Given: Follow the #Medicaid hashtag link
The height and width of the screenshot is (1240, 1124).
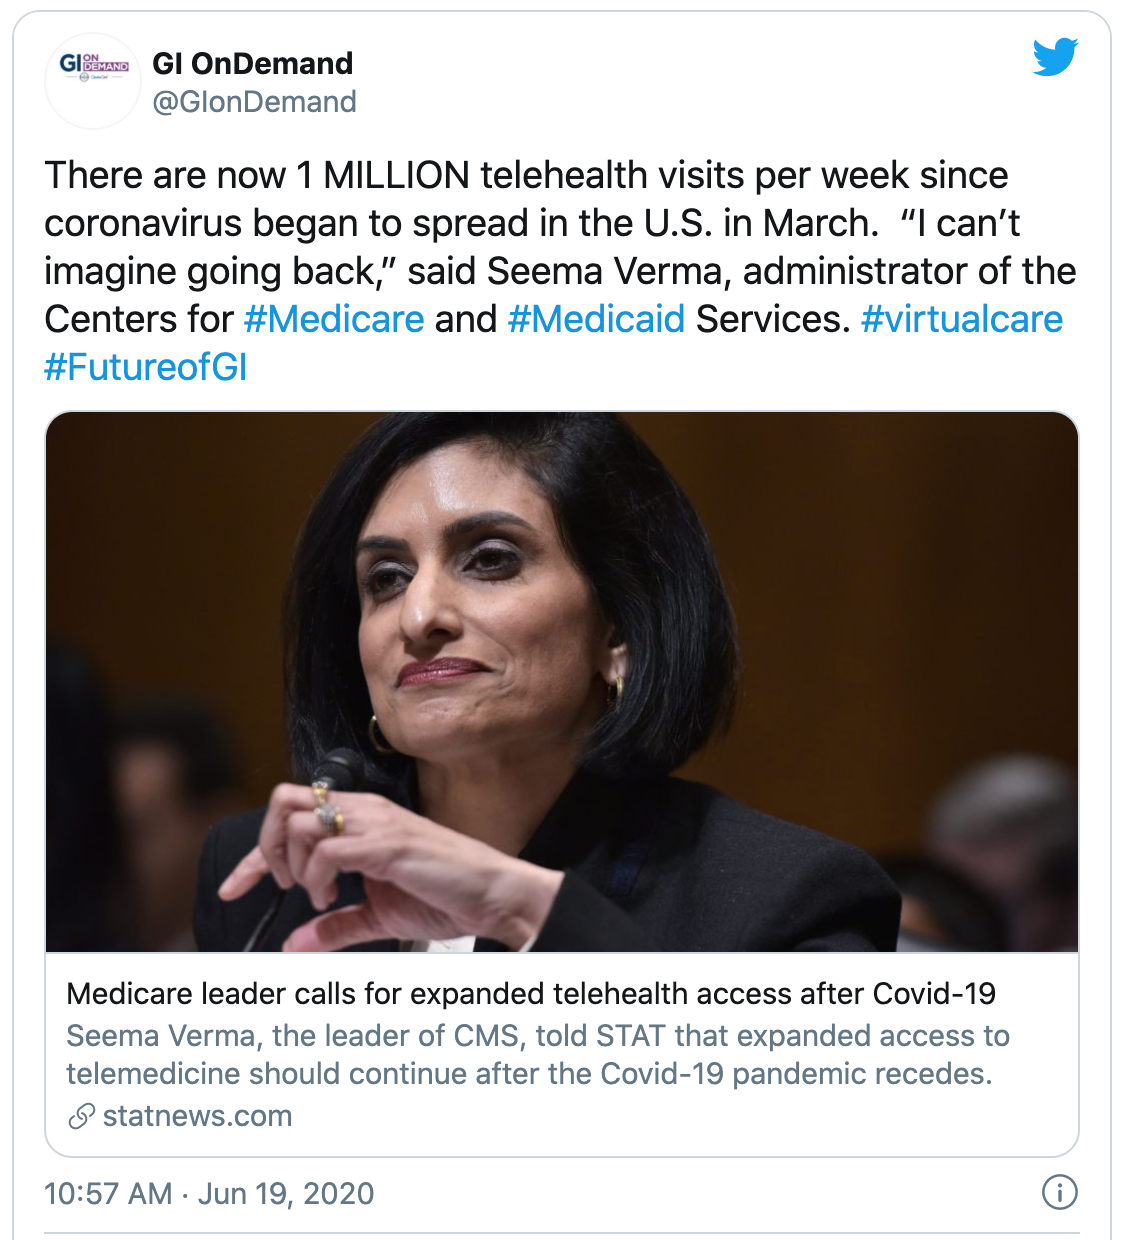Looking at the screenshot, I should coord(596,319).
